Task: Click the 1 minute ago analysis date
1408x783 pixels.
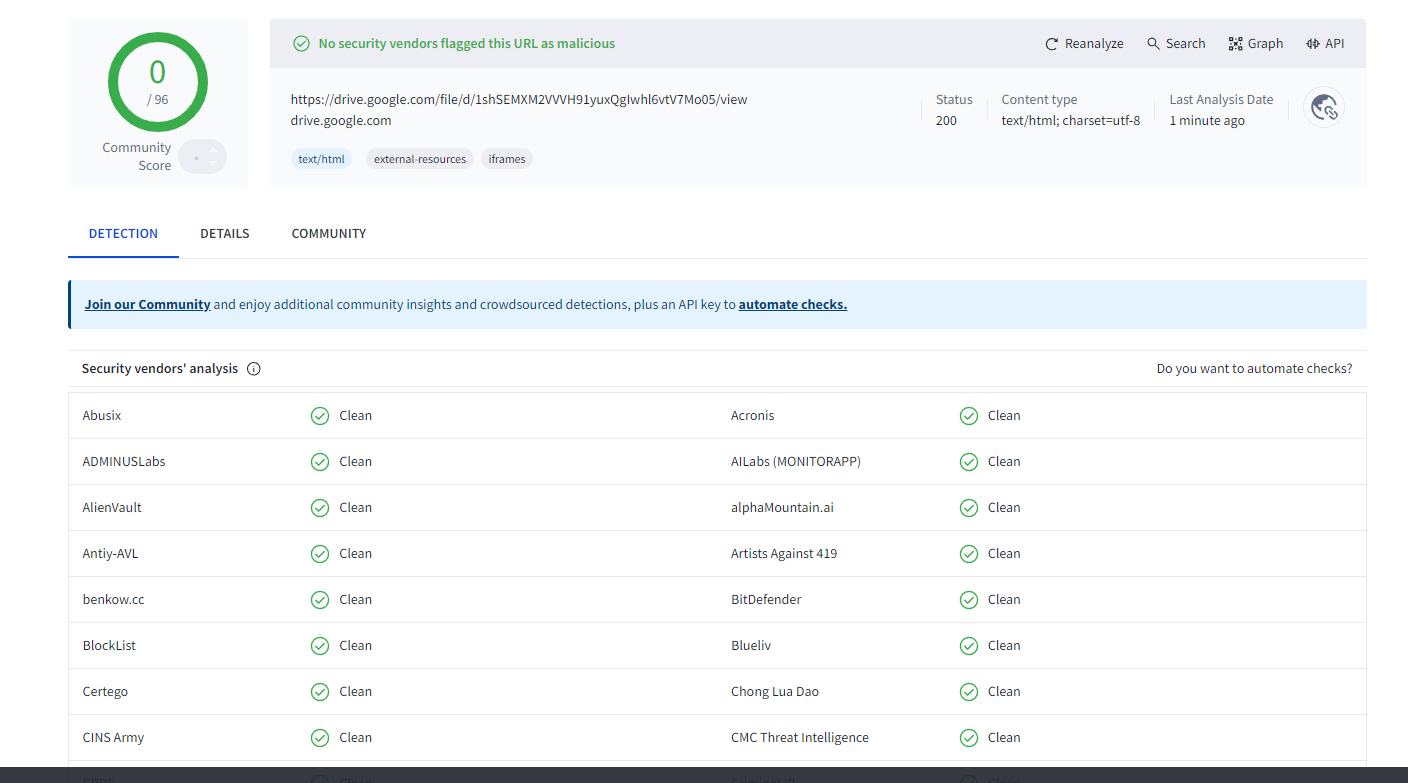Action: [1207, 121]
